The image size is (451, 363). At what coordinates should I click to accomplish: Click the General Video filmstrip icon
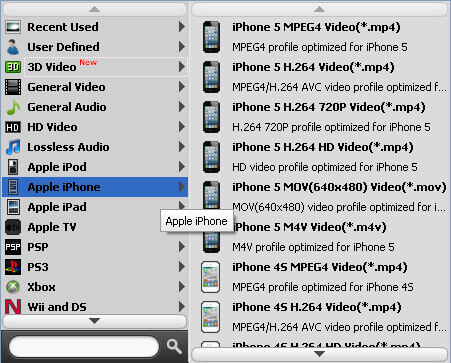click(13, 87)
